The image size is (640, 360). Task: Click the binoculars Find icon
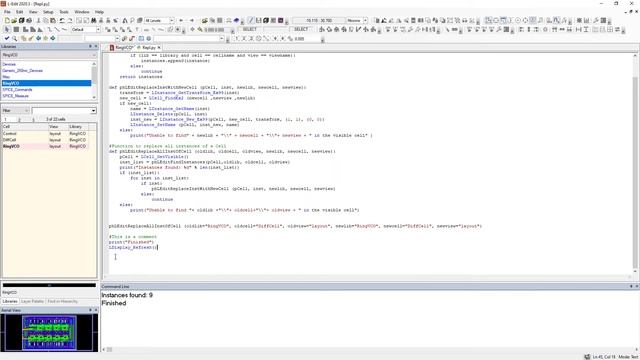click(94, 20)
